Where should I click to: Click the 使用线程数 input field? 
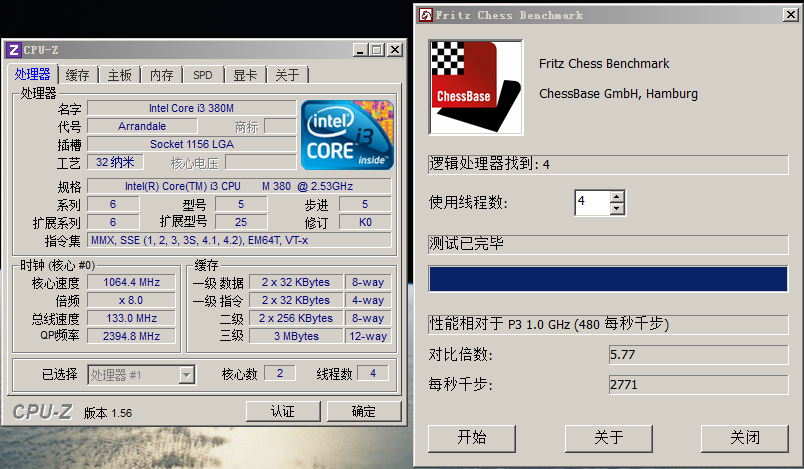[x=593, y=202]
